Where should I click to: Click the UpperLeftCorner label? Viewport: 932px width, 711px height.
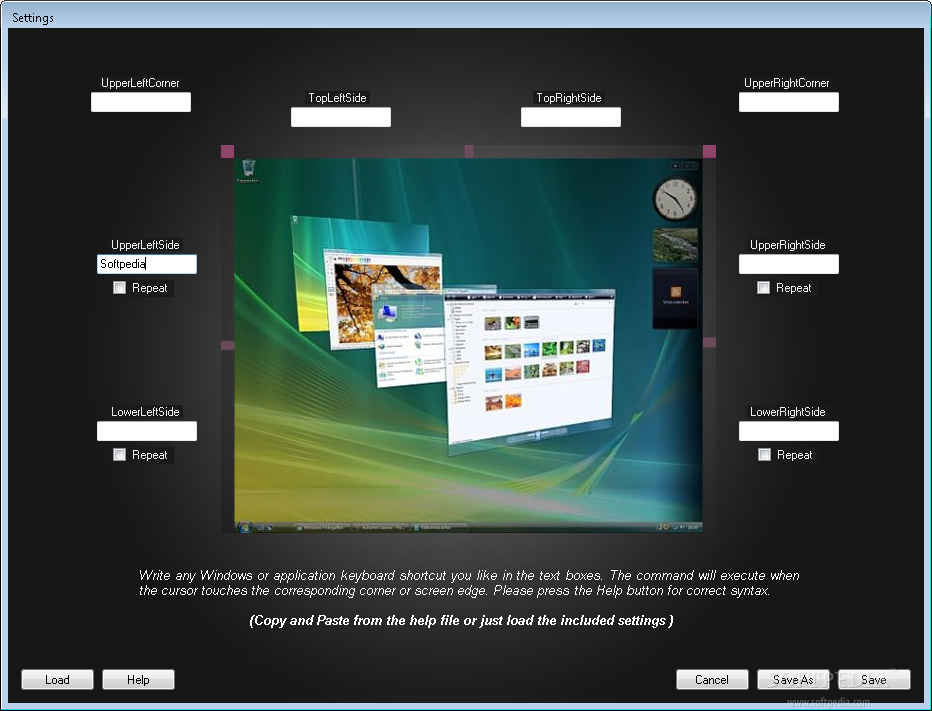click(x=140, y=83)
